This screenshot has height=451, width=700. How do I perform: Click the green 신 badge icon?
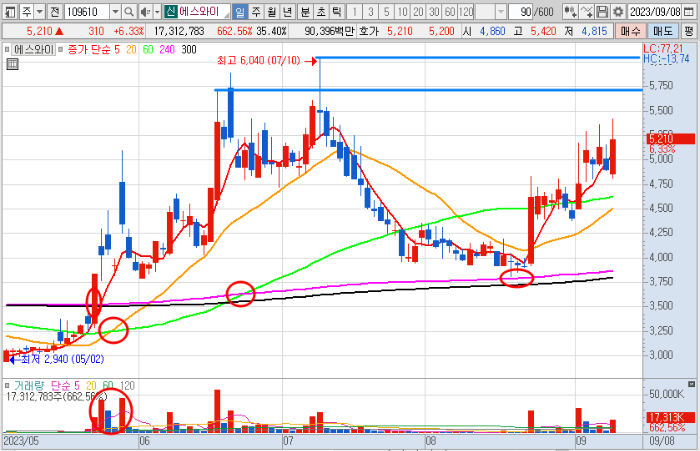coord(170,11)
